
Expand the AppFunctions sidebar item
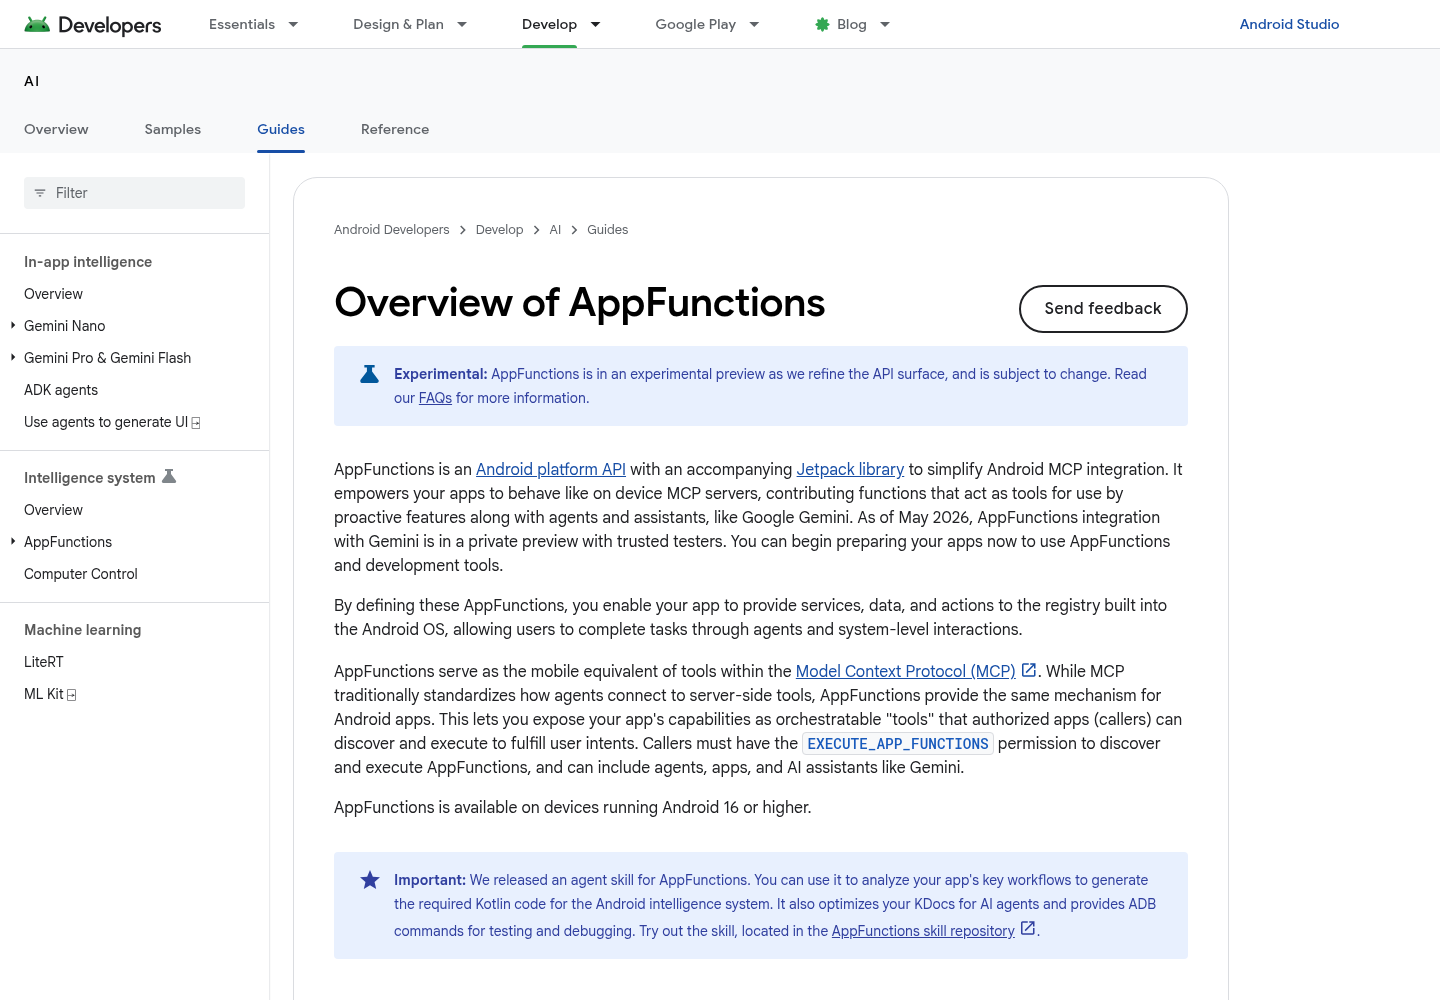13,542
